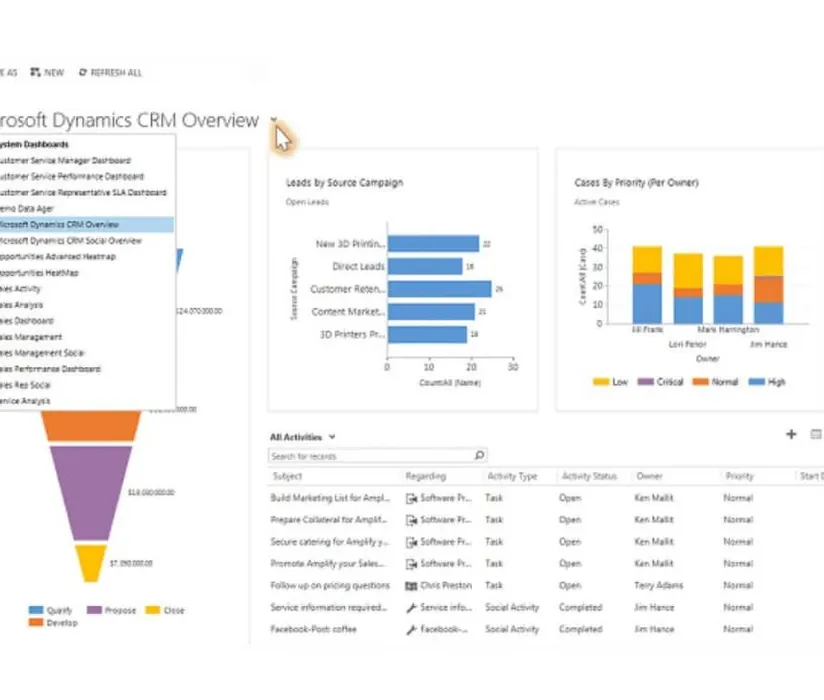
Task: Click Propose legend swatch under funnel
Action: 94,610
